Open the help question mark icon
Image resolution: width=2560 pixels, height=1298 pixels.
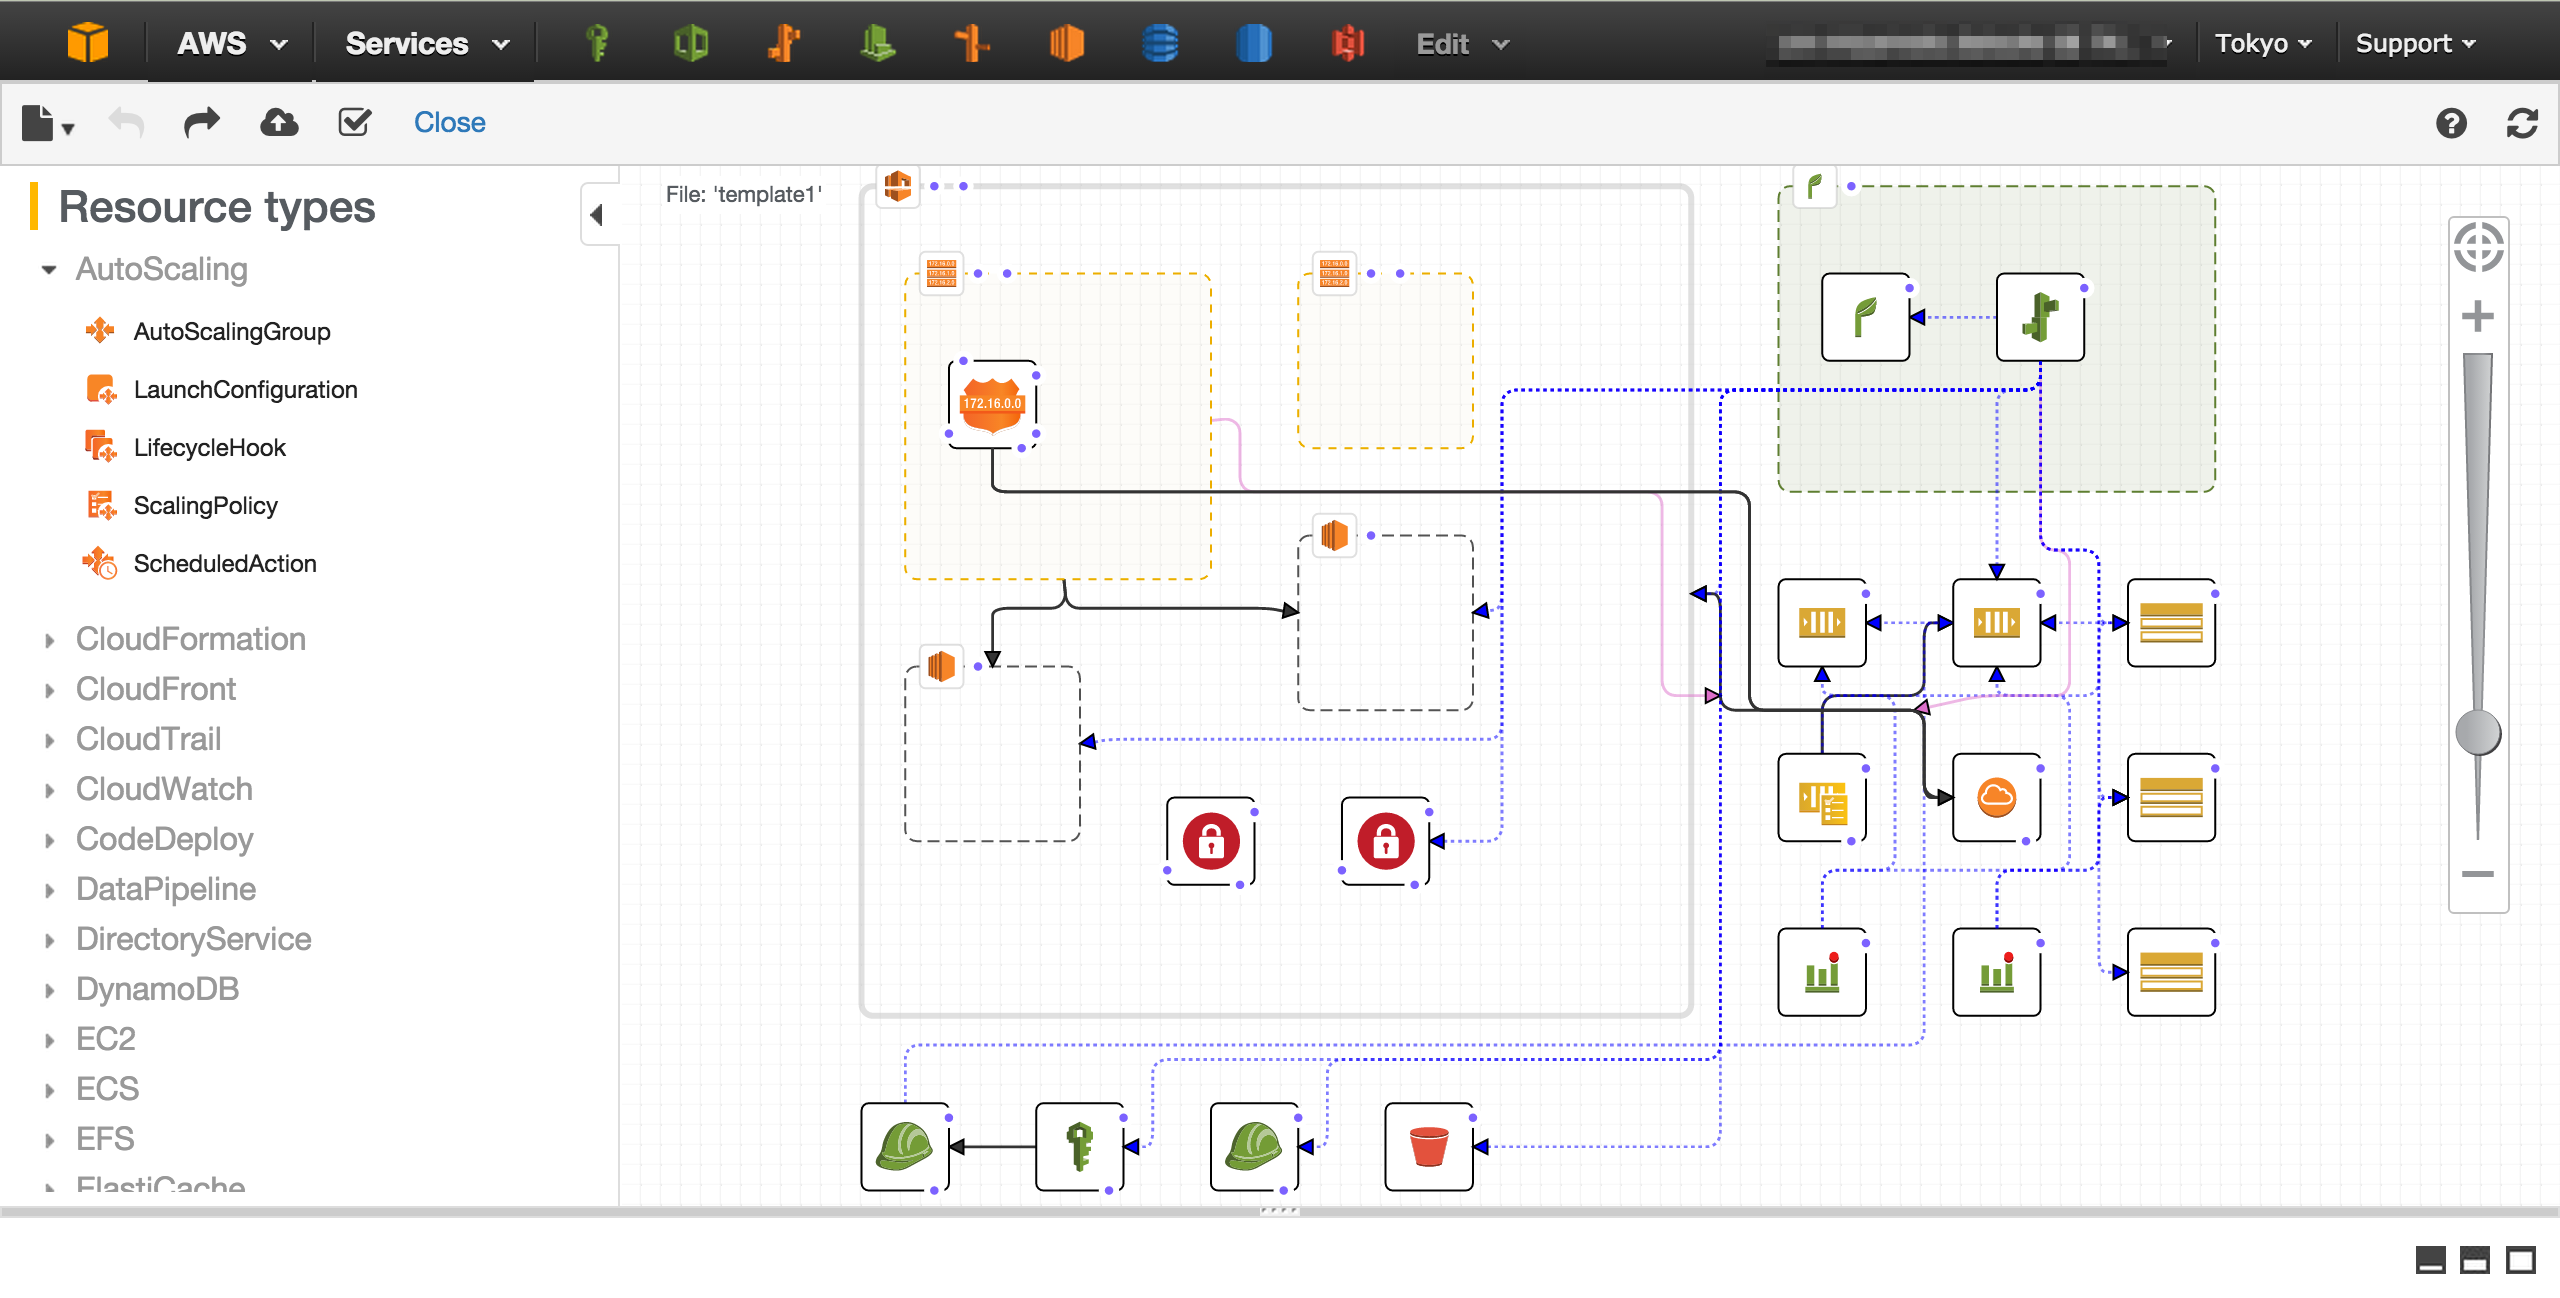pos(2451,123)
